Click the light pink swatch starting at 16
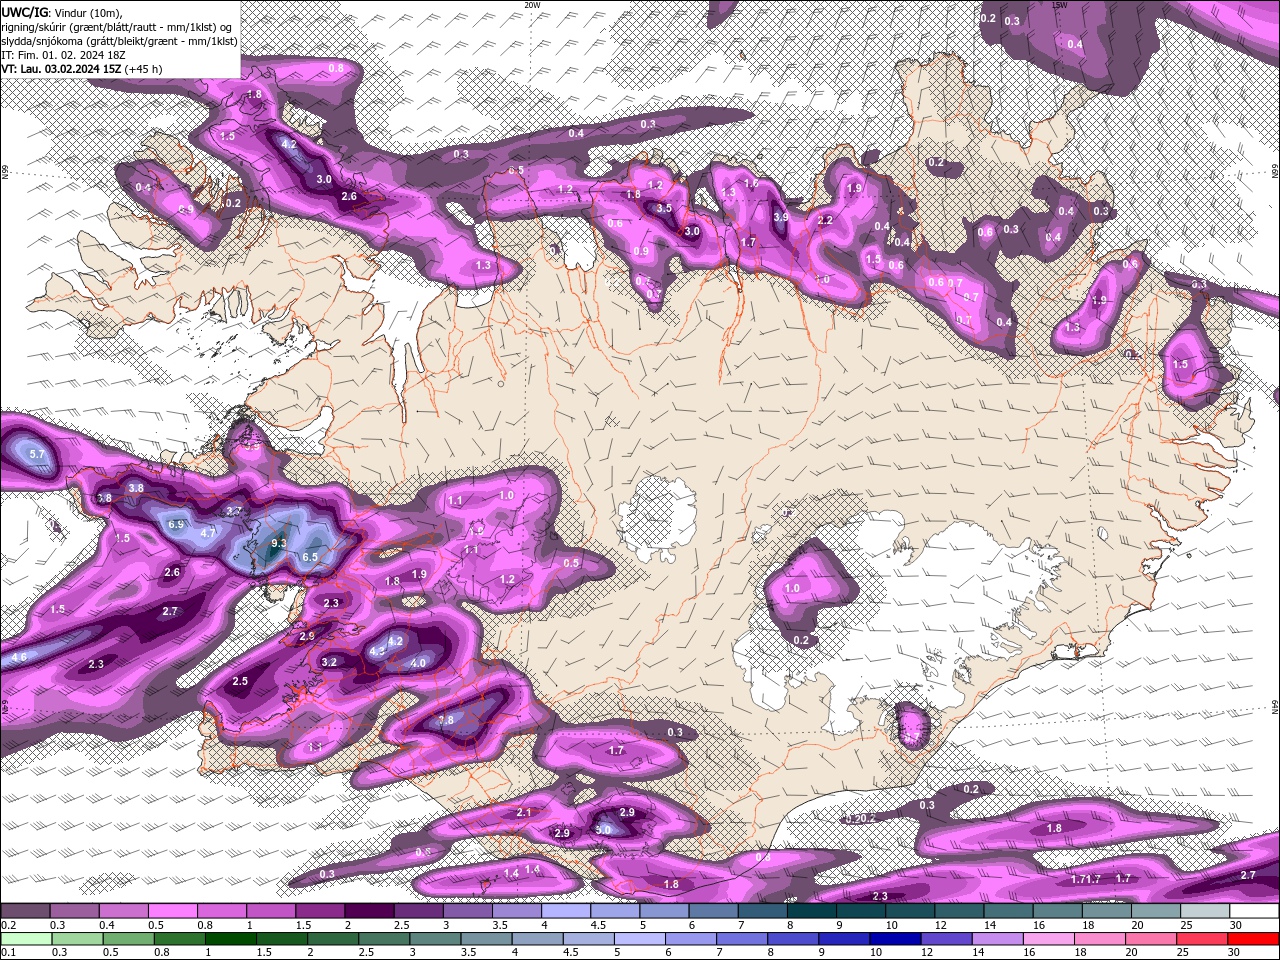 (1049, 938)
